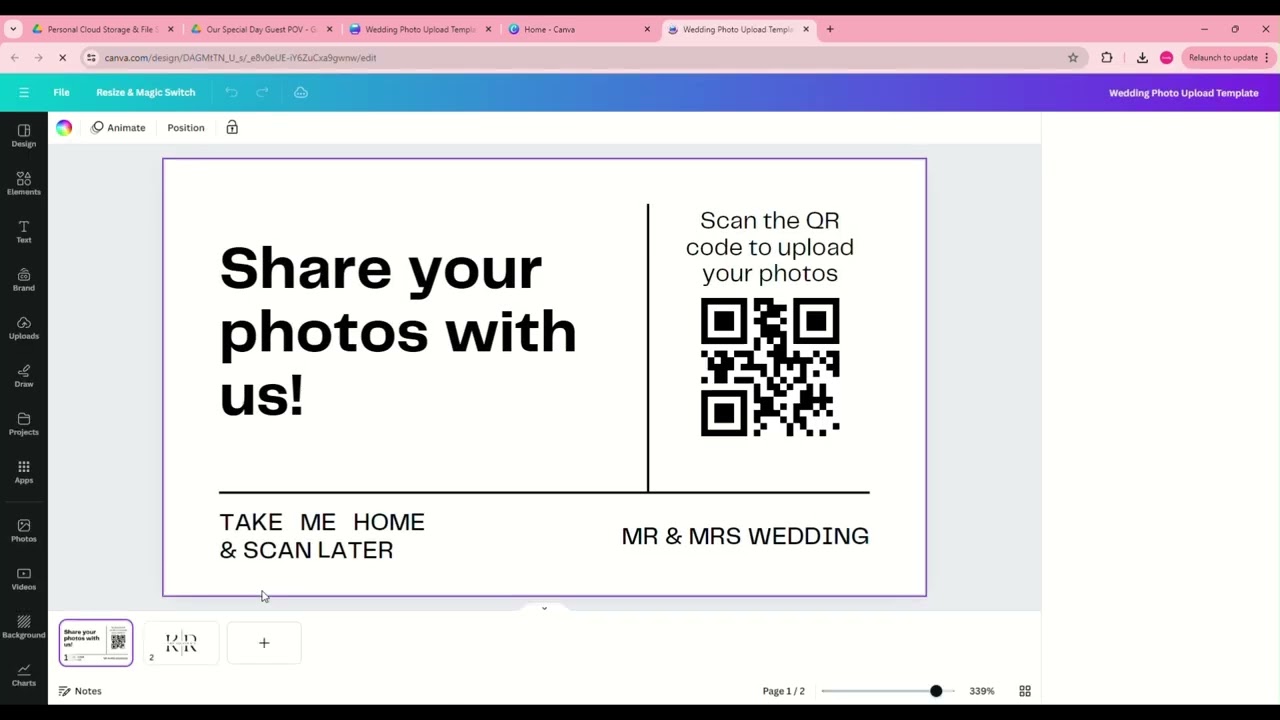Switch to Our Special Day Guest POV tab
Viewport: 1280px width, 720px height.
tap(260, 29)
